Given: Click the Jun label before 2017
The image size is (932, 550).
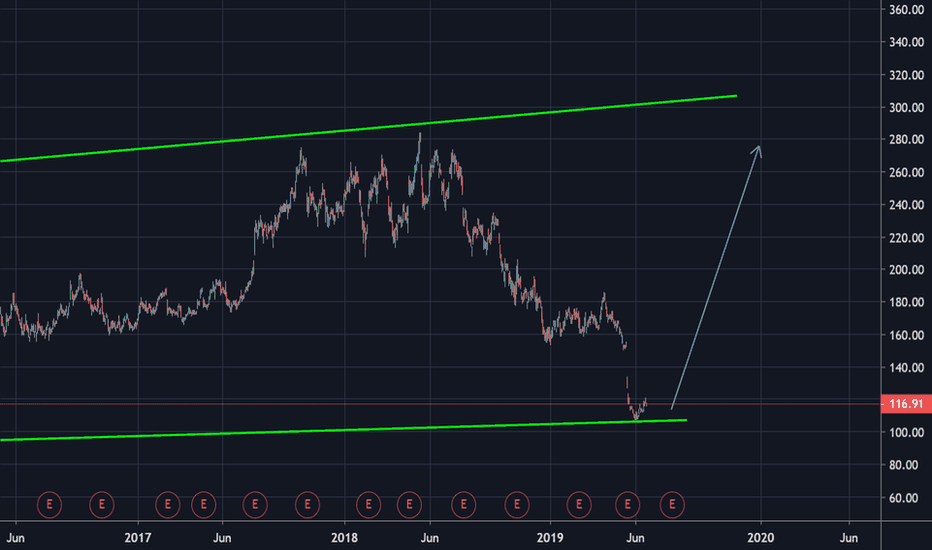Looking at the screenshot, I should coord(15,538).
